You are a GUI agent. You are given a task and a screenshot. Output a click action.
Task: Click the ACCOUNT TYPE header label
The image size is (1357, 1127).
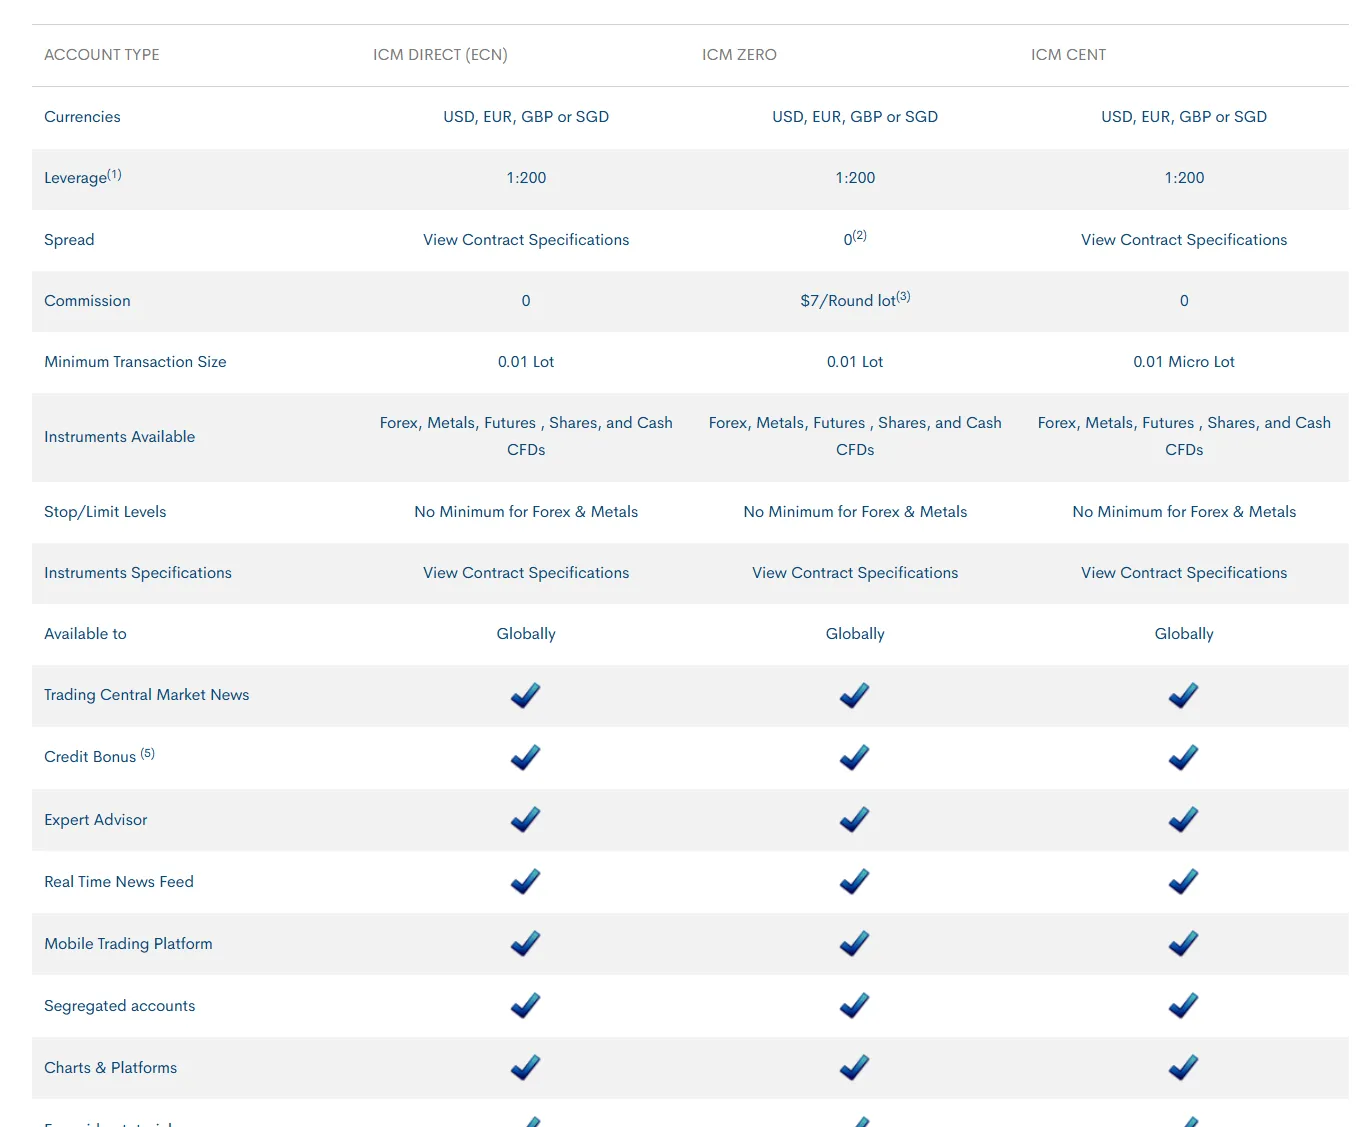coord(102,55)
